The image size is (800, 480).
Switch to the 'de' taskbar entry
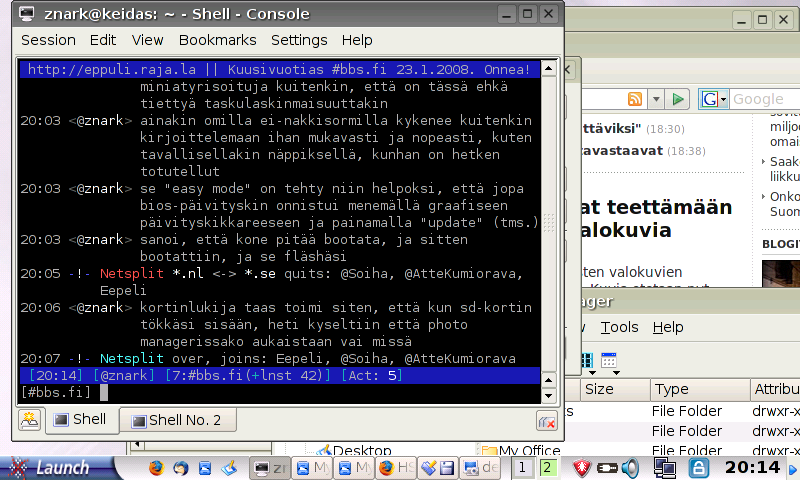click(480, 468)
